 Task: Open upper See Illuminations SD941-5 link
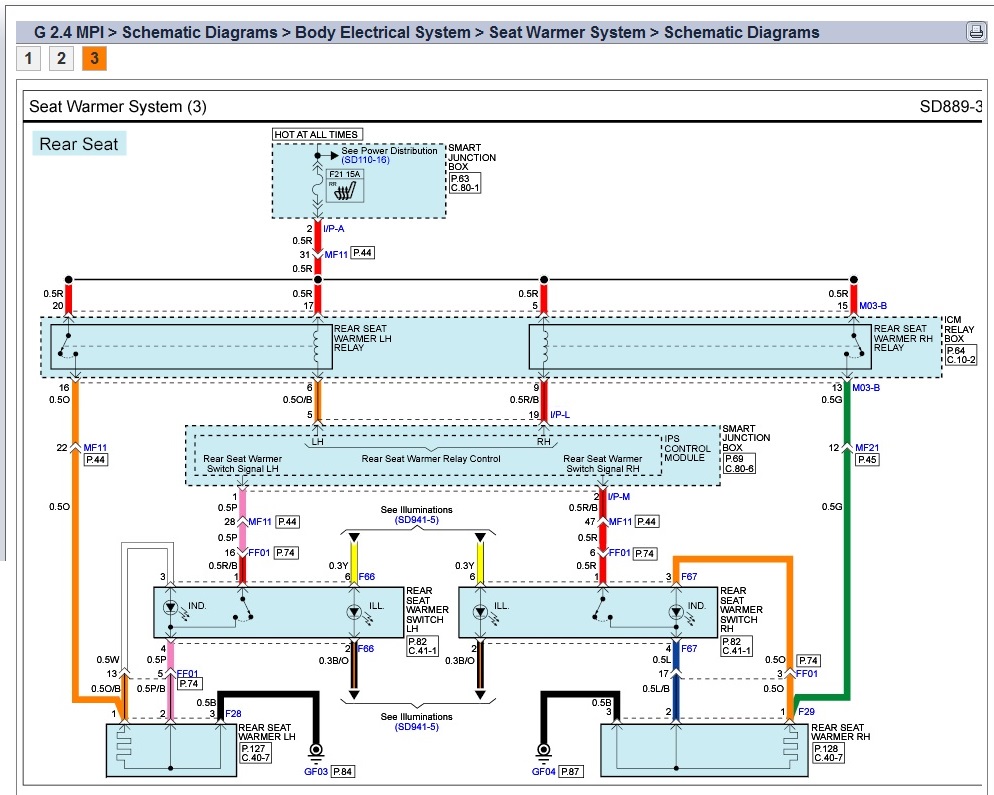(416, 520)
